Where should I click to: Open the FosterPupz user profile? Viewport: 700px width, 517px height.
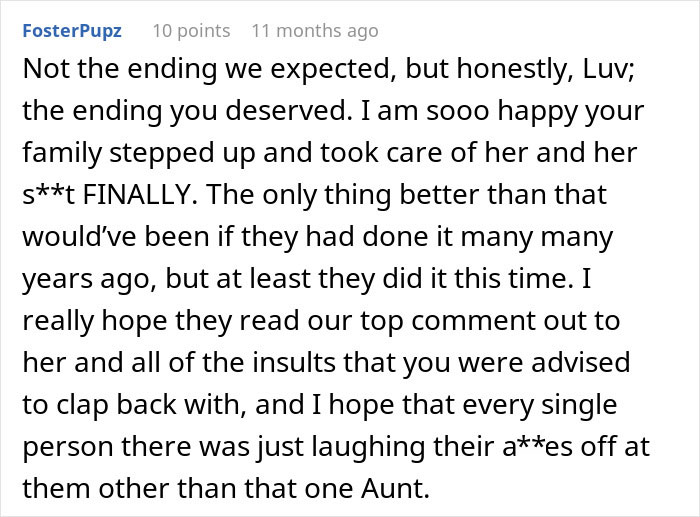(x=71, y=31)
